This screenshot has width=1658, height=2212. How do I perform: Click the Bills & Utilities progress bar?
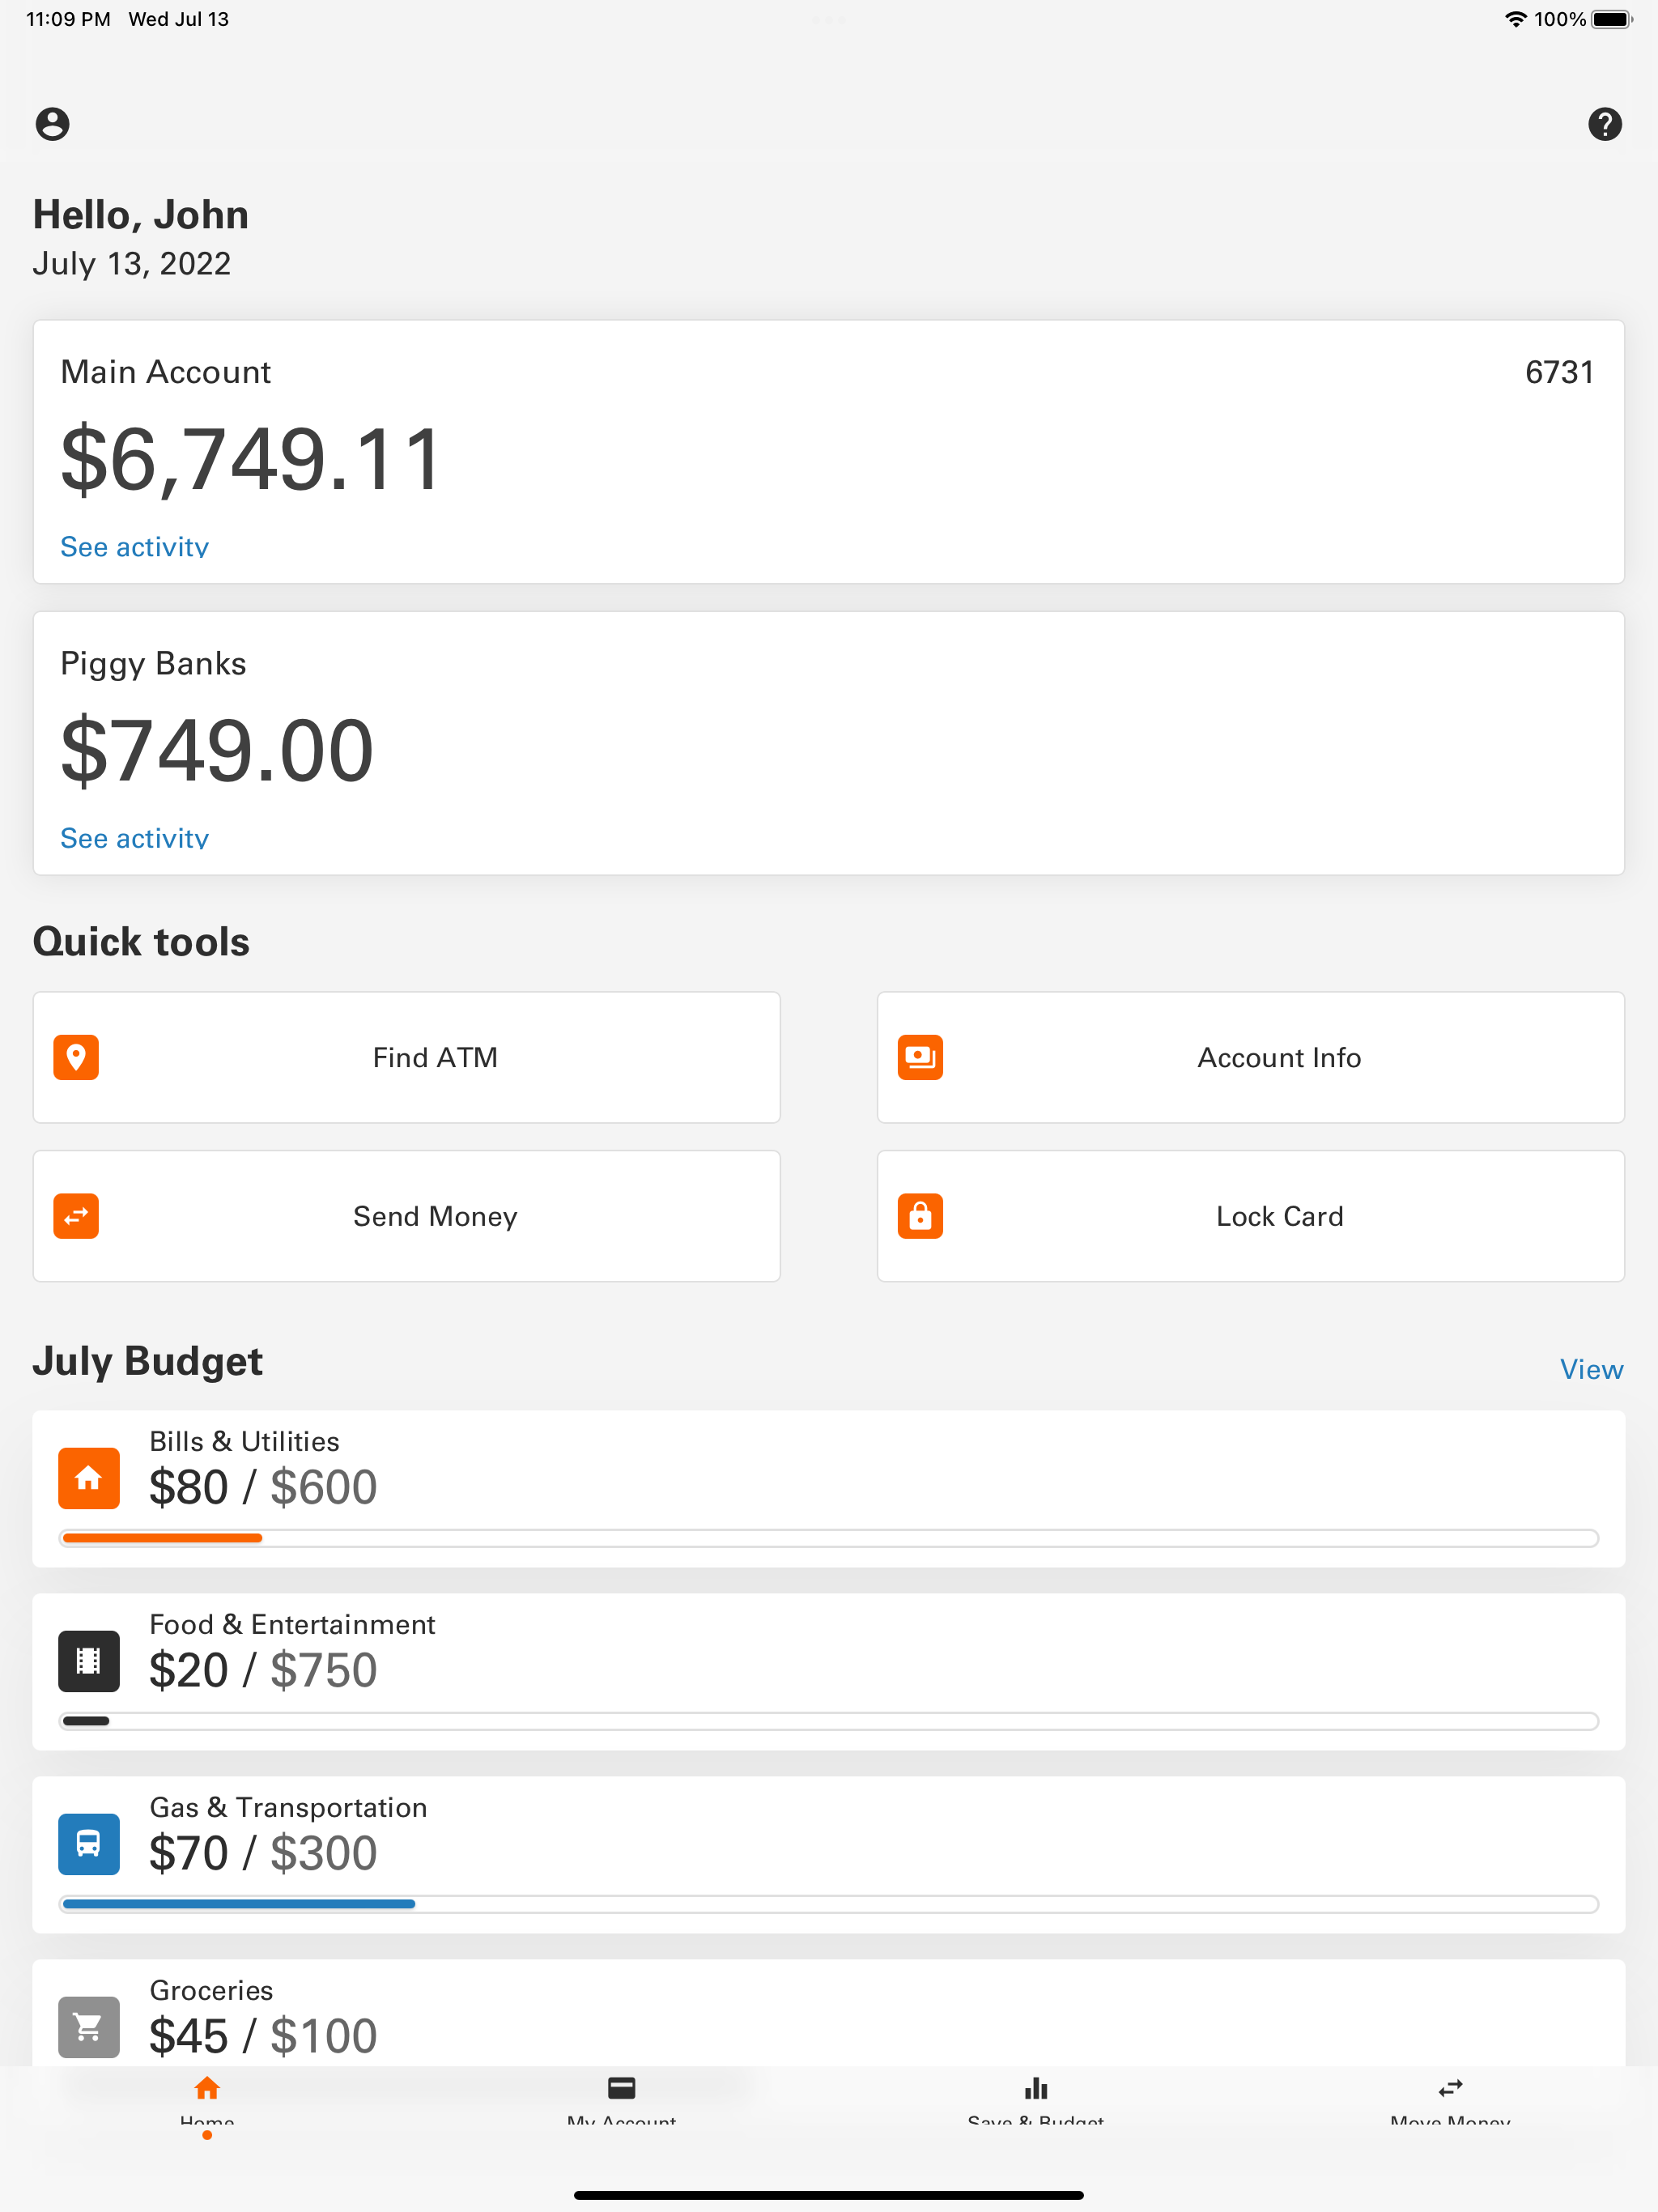pyautogui.click(x=828, y=1538)
